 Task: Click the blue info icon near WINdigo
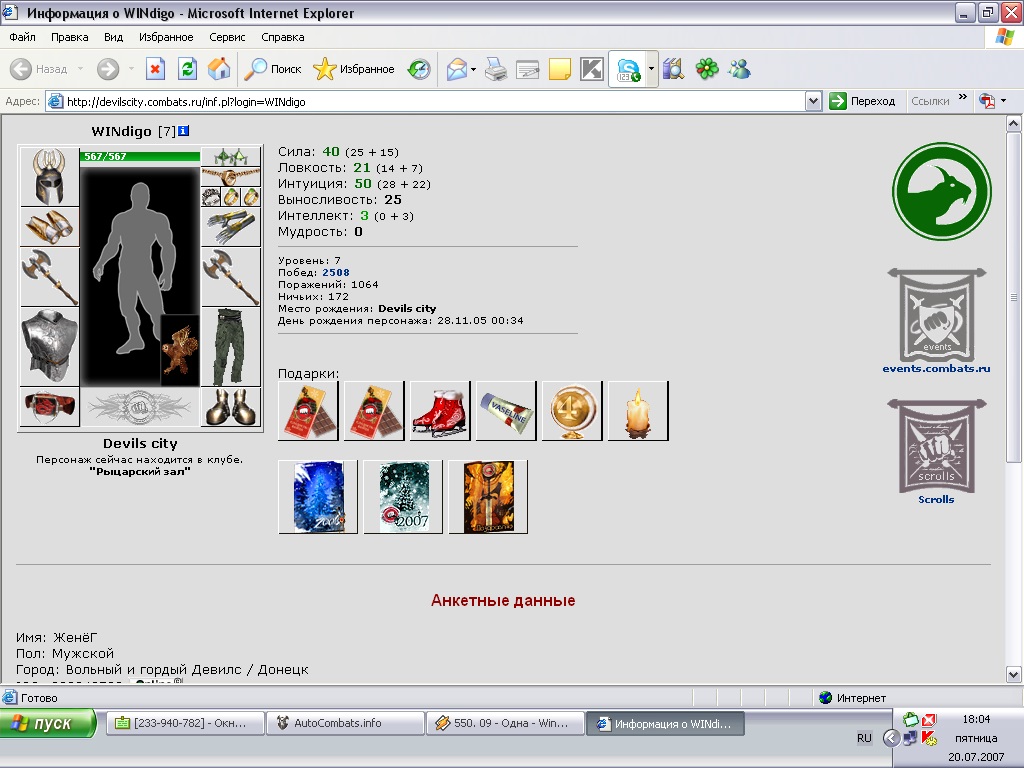[x=184, y=131]
